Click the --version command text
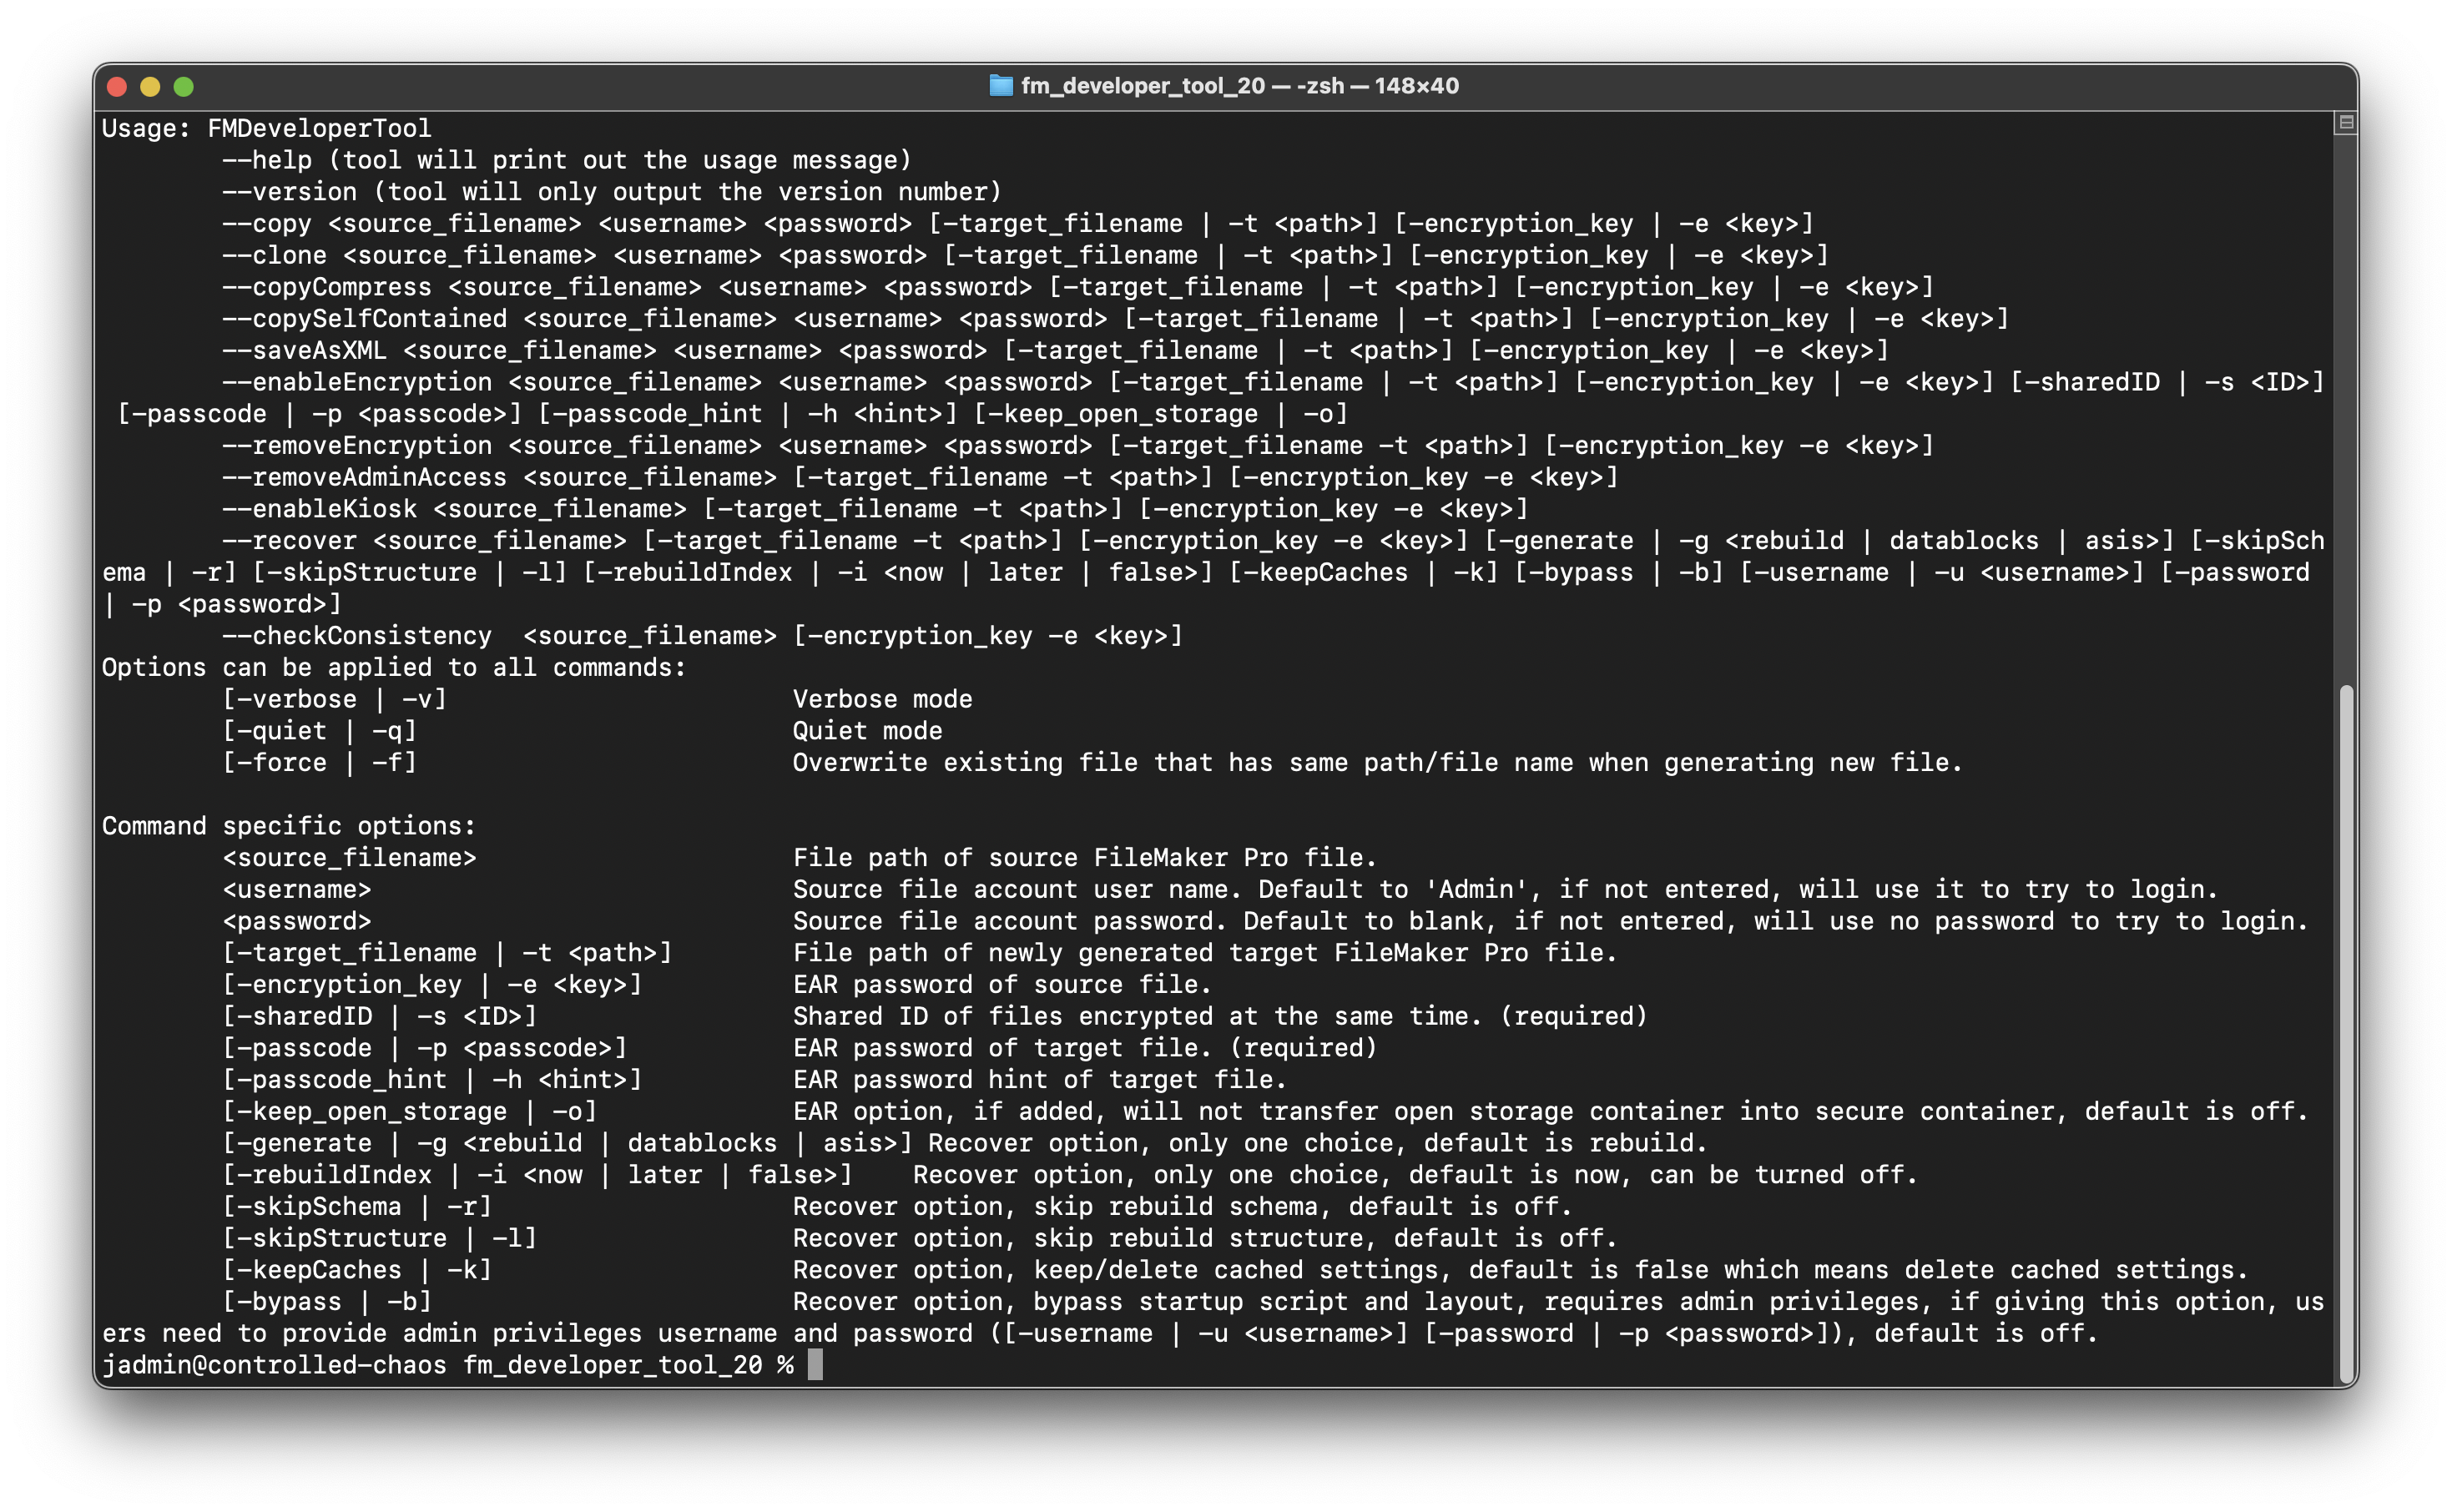Viewport: 2452px width, 1512px height. (289, 192)
